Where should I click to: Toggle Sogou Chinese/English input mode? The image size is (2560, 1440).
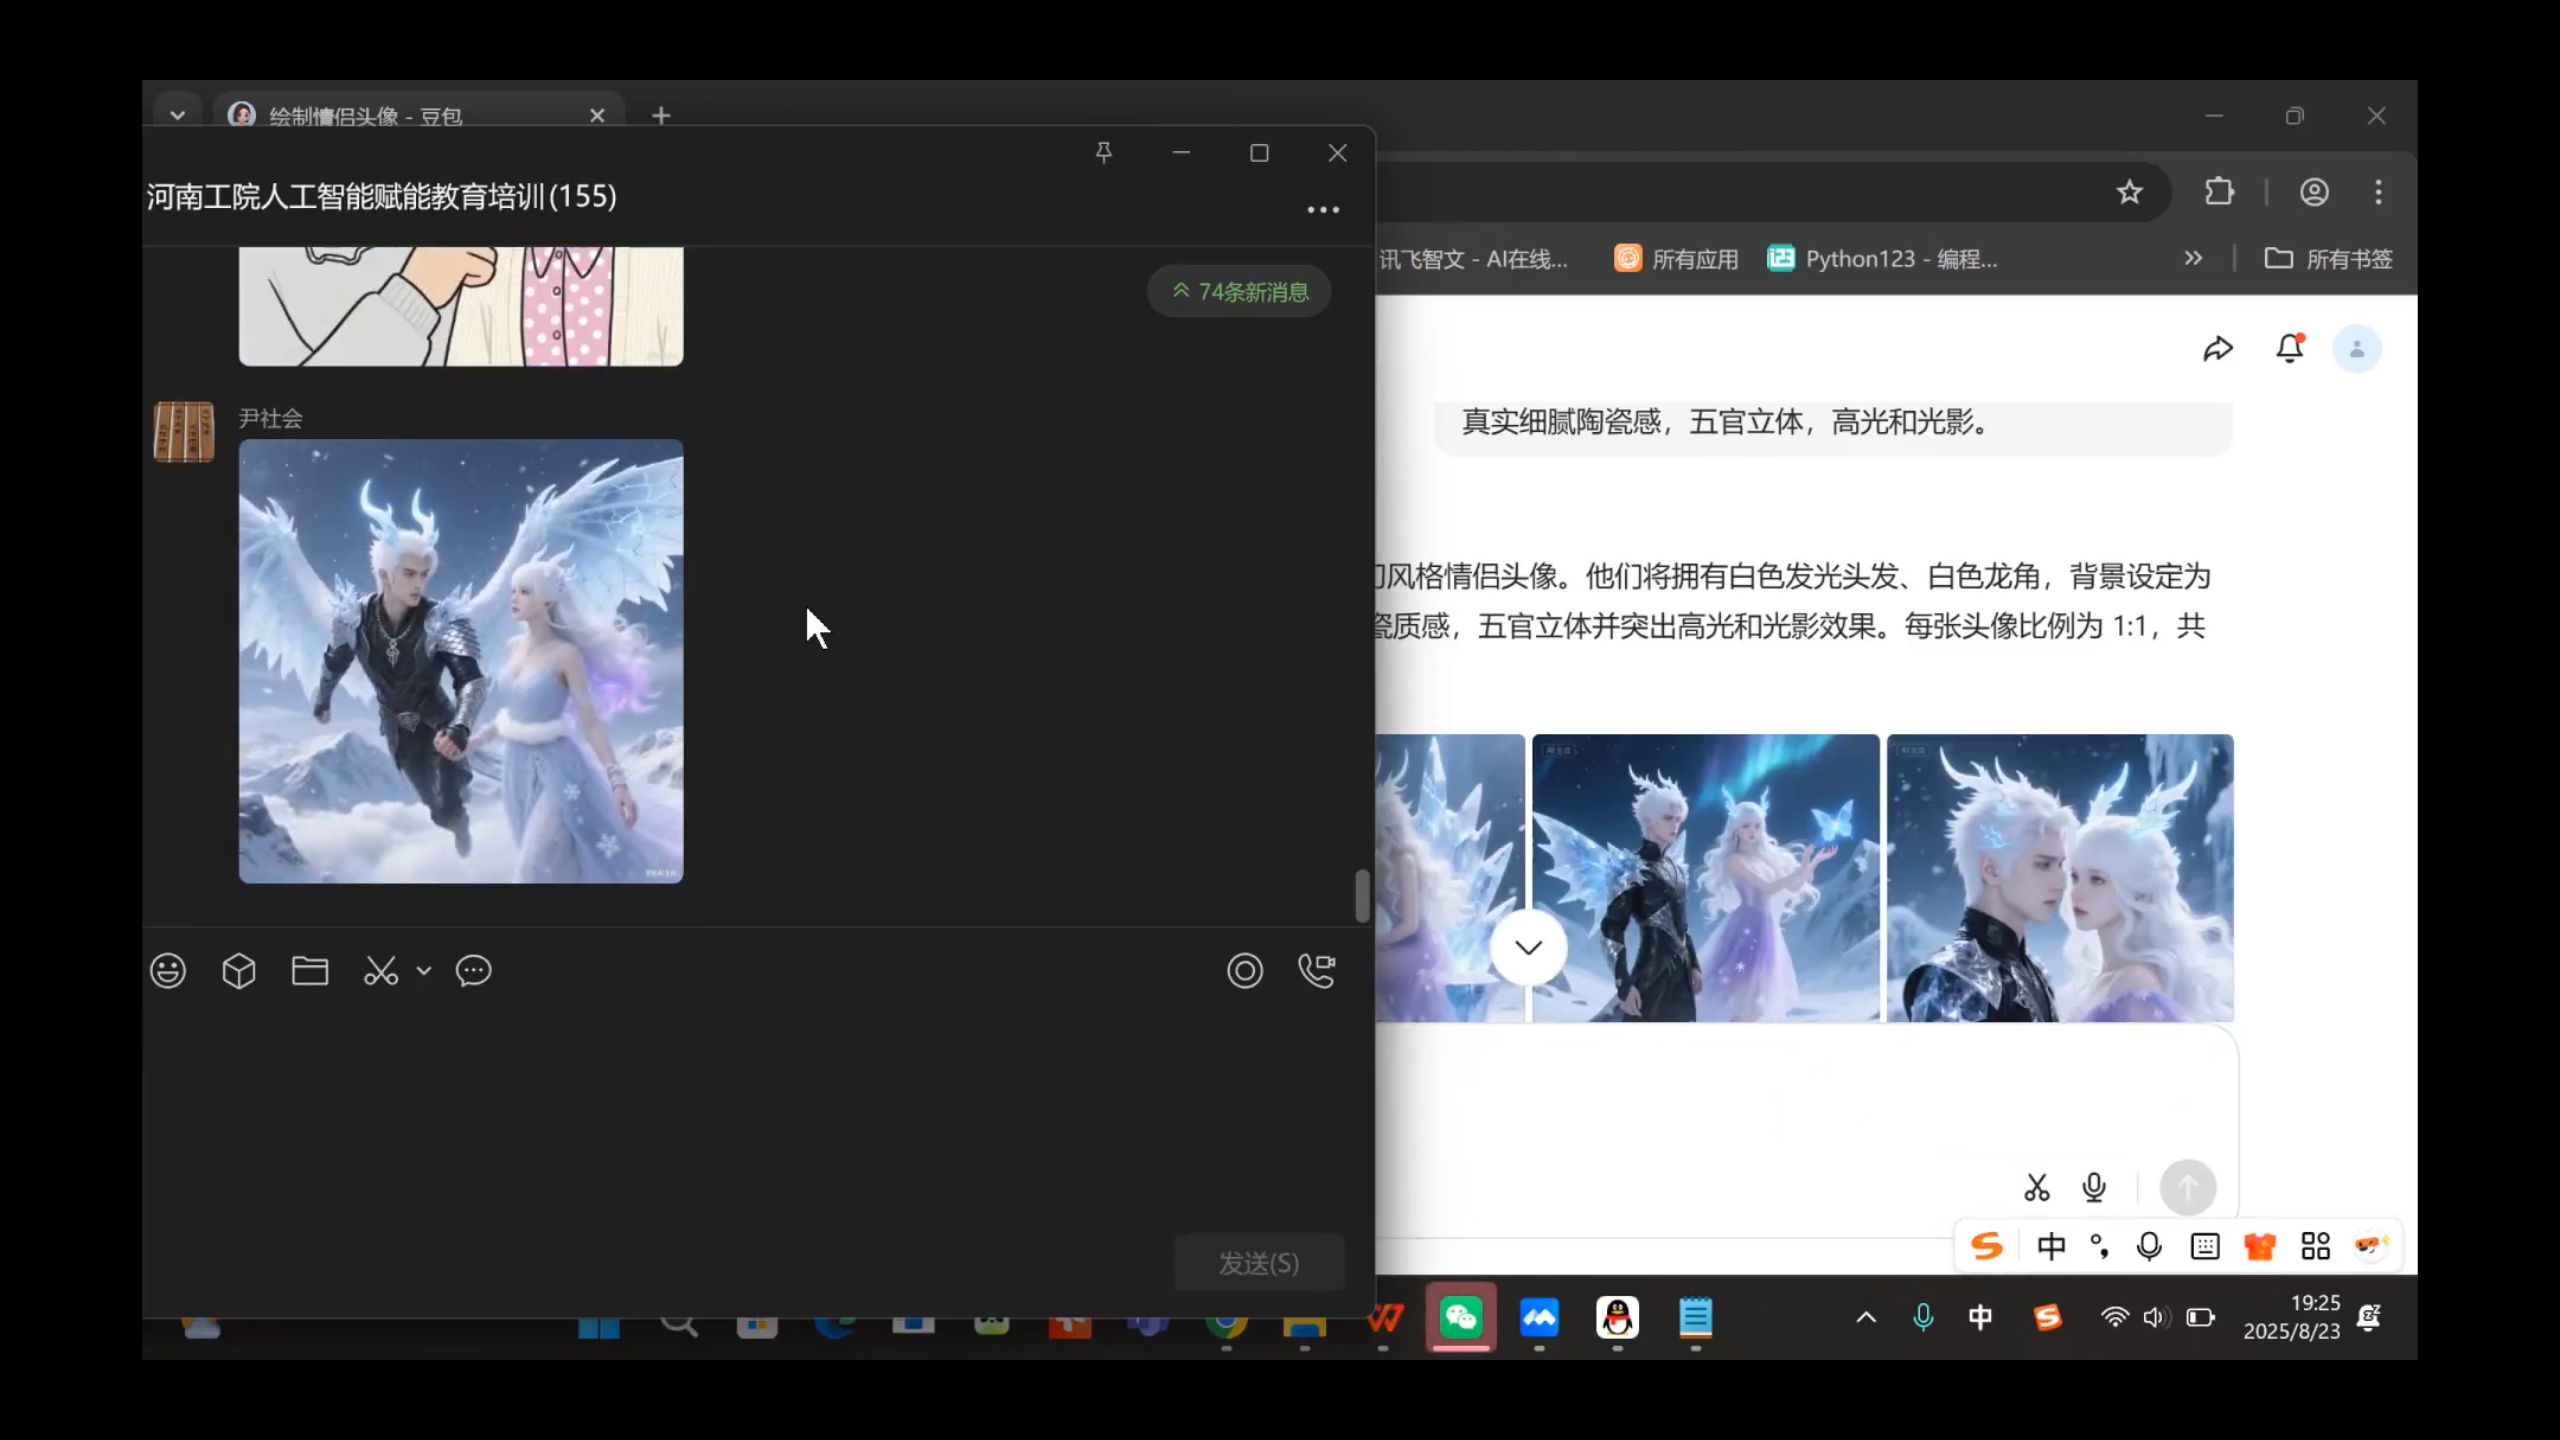[2051, 1246]
